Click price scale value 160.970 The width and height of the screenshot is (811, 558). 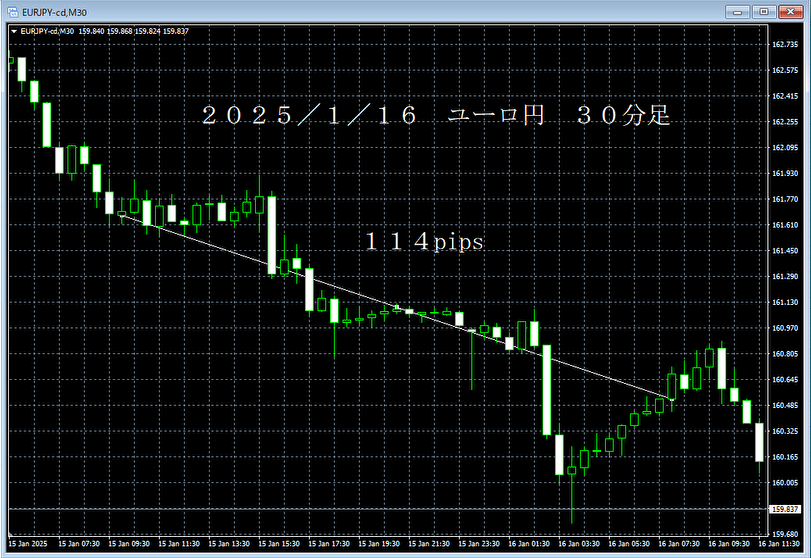point(785,328)
